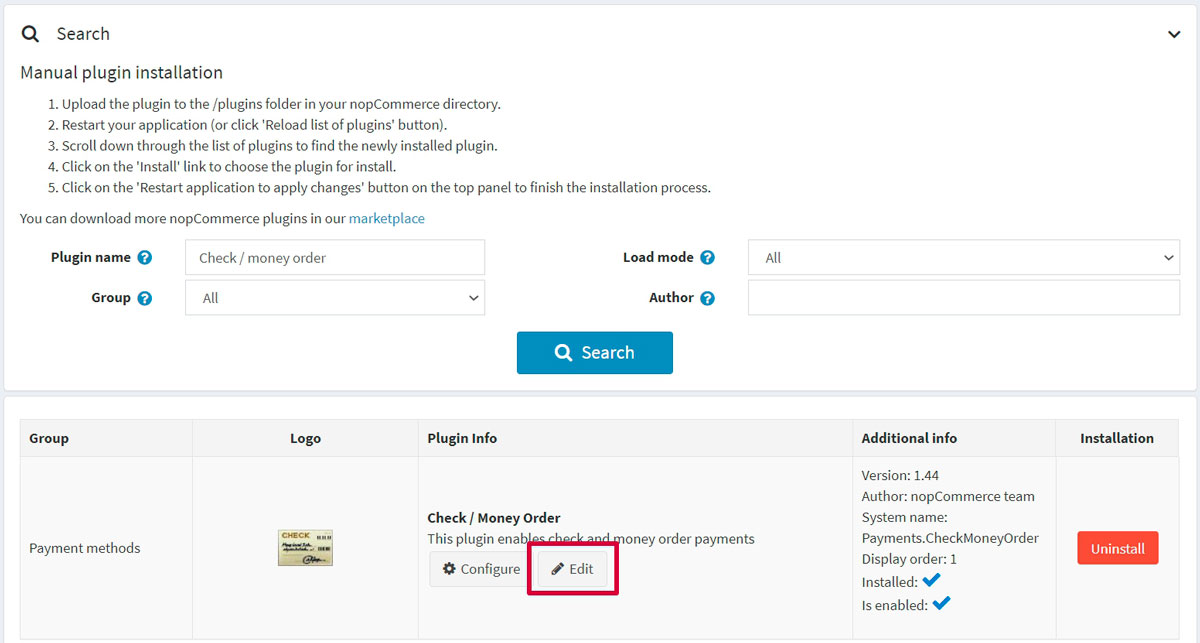Open the Load mode dropdown
Screen dimensions: 1200x643
[964, 258]
